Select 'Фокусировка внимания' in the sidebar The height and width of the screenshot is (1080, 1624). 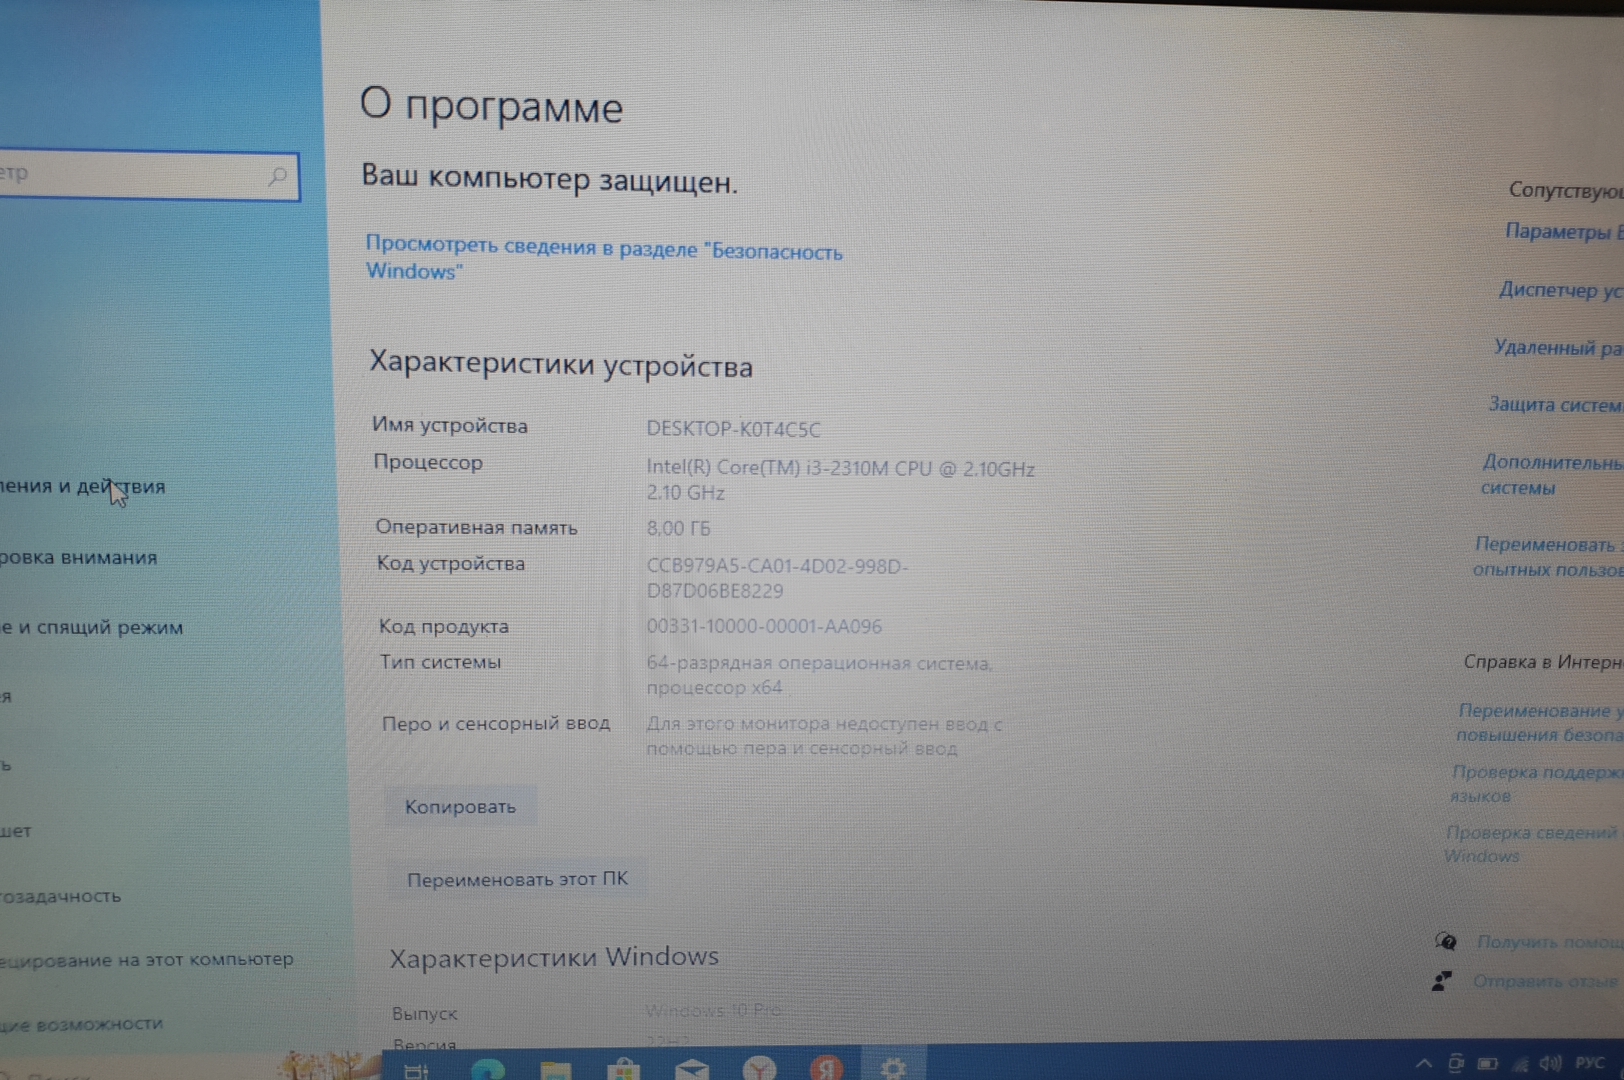click(80, 558)
